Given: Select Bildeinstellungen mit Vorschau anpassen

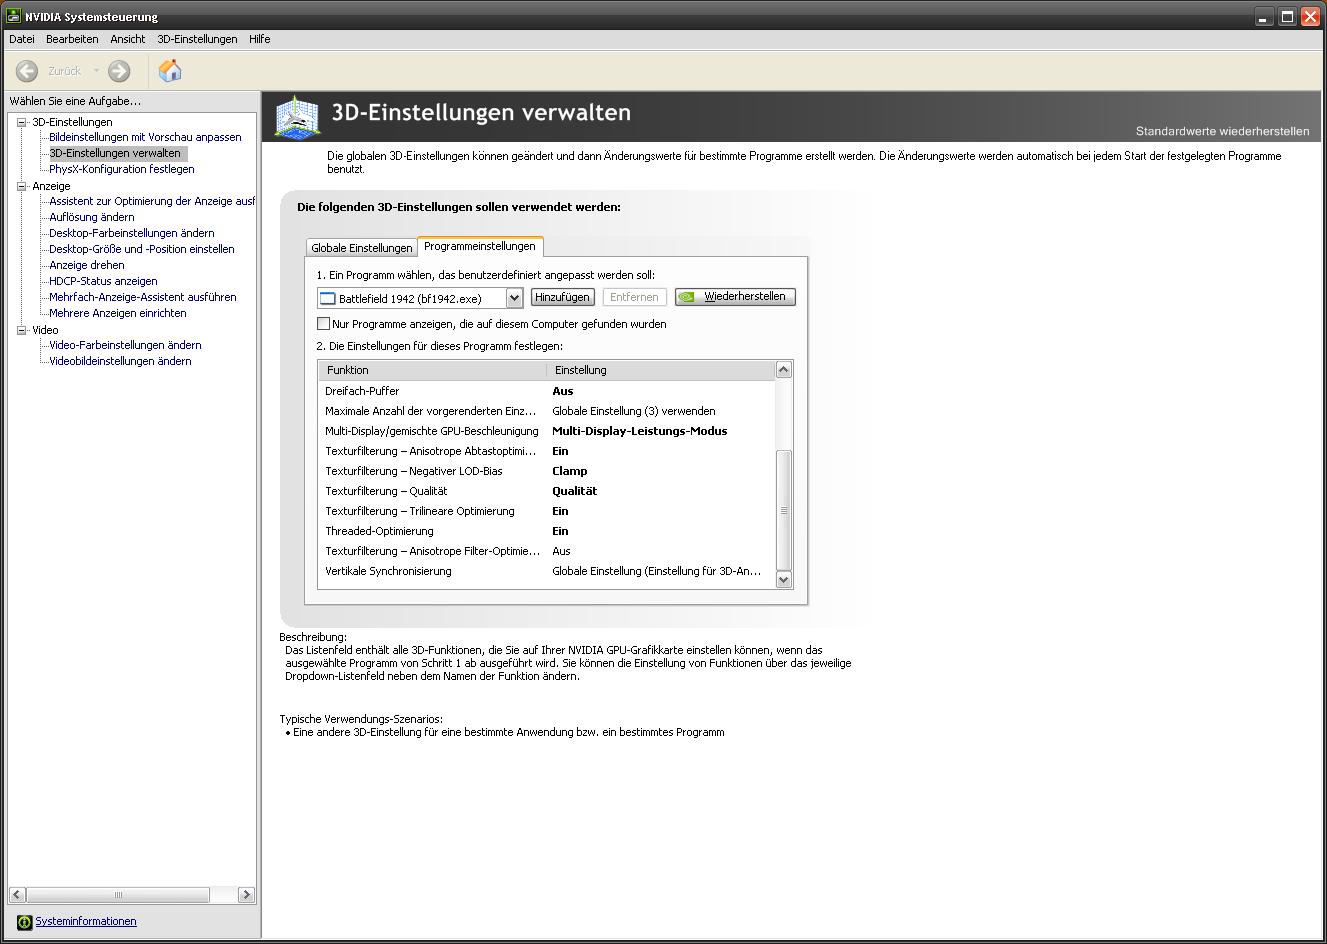Looking at the screenshot, I should [x=145, y=137].
